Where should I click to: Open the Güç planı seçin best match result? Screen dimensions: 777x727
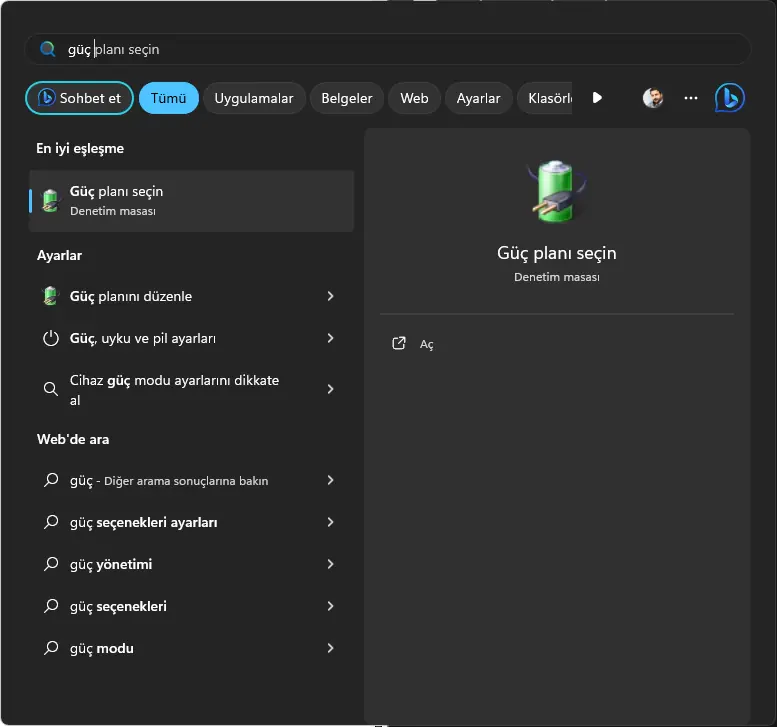pos(190,200)
